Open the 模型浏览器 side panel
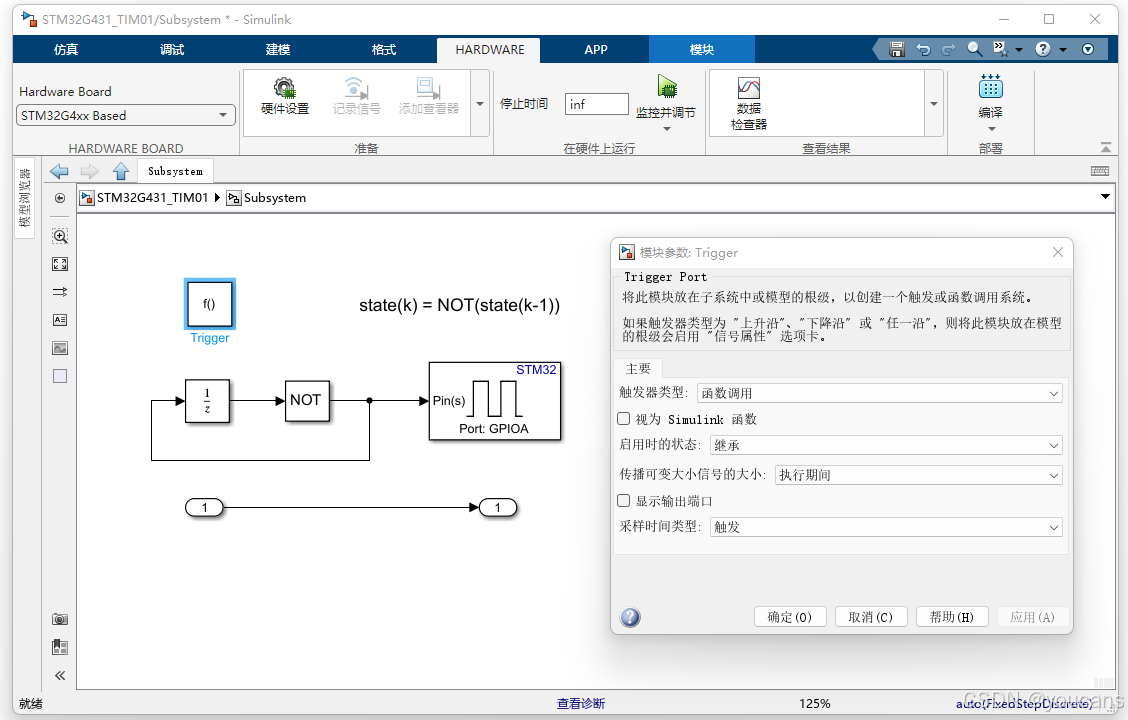 (x=24, y=197)
